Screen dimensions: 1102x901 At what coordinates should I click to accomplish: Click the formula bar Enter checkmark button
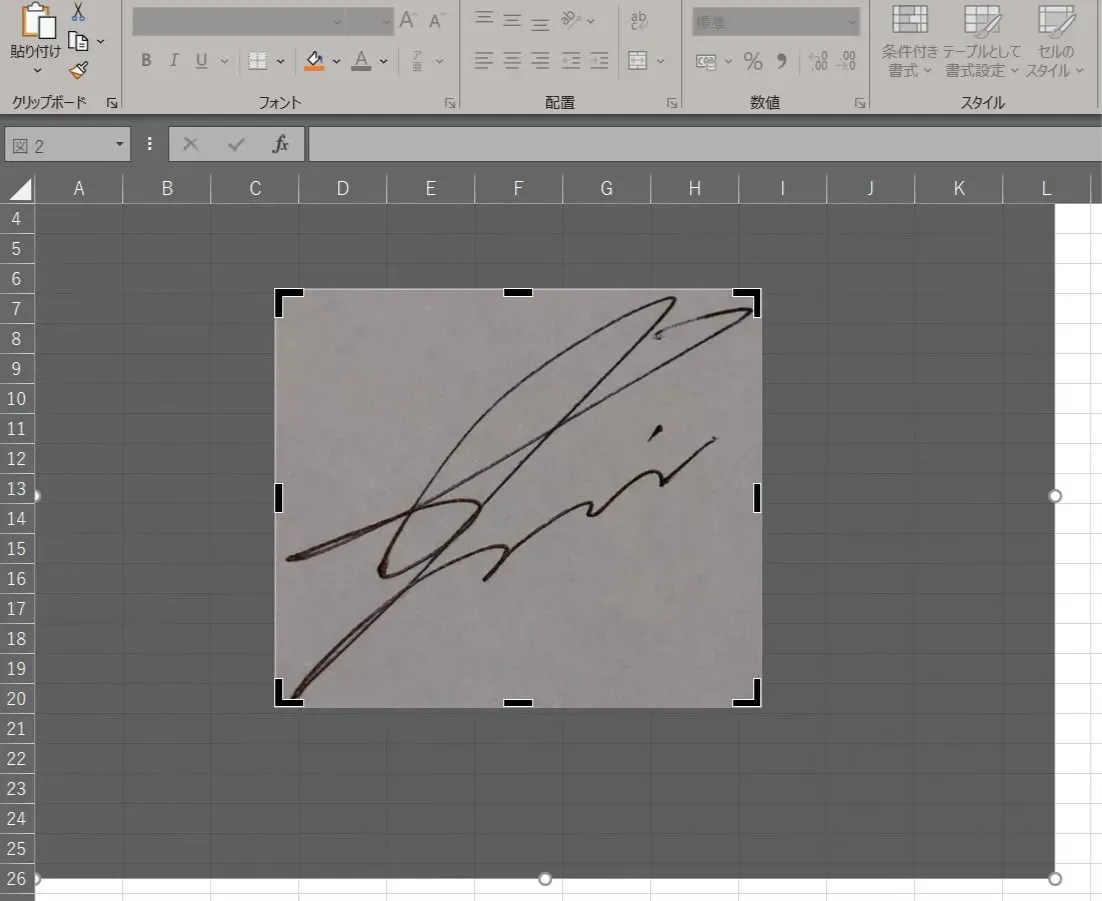tap(236, 144)
